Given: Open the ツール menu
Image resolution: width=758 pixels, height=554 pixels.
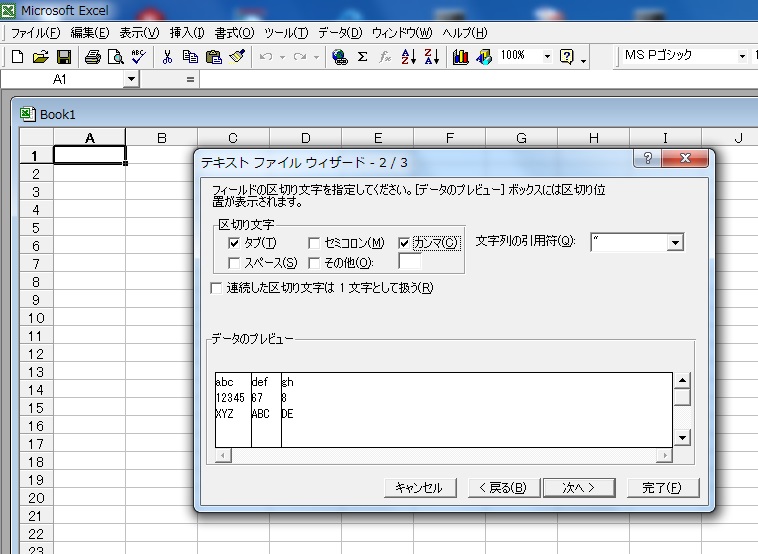Looking at the screenshot, I should [286, 33].
